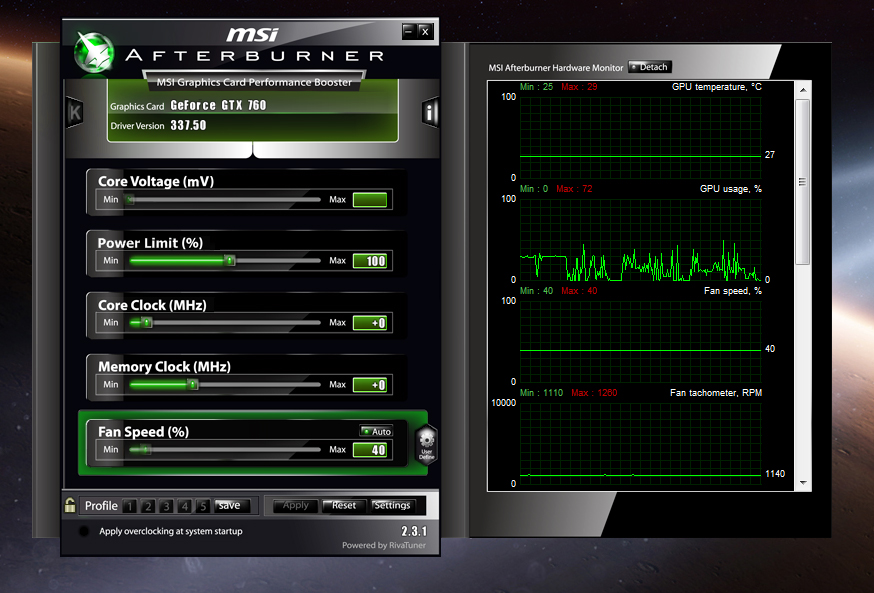The height and width of the screenshot is (593, 874).
Task: Select profile slot 3
Action: [168, 506]
